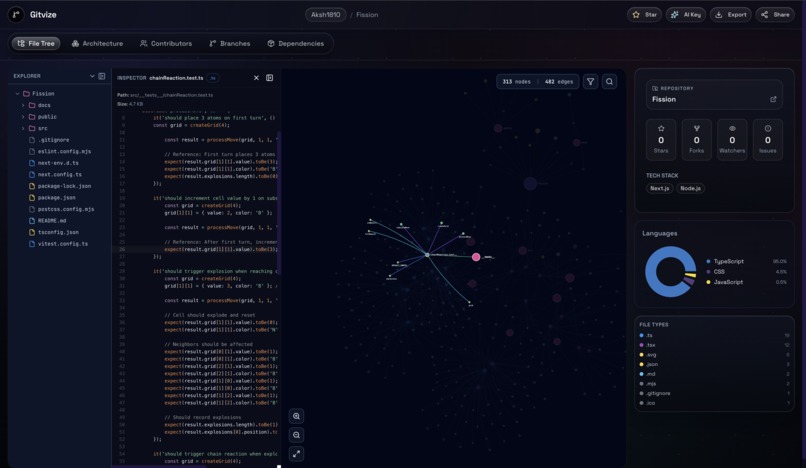Click the .json file type row
Screen dimensions: 806x468
click(715, 364)
